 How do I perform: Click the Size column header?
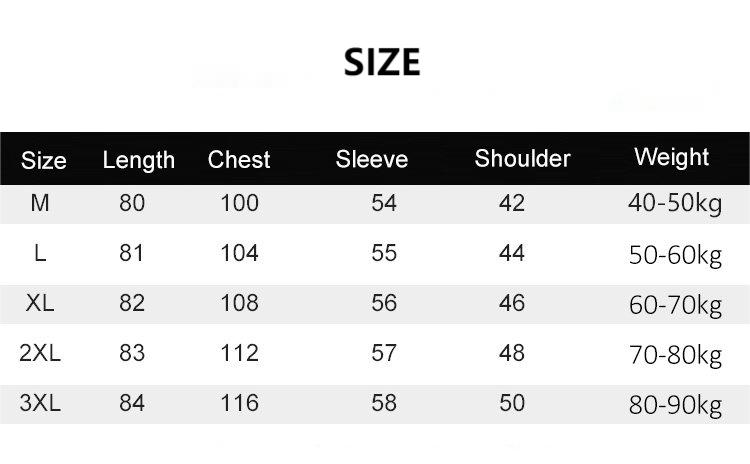pyautogui.click(x=44, y=160)
